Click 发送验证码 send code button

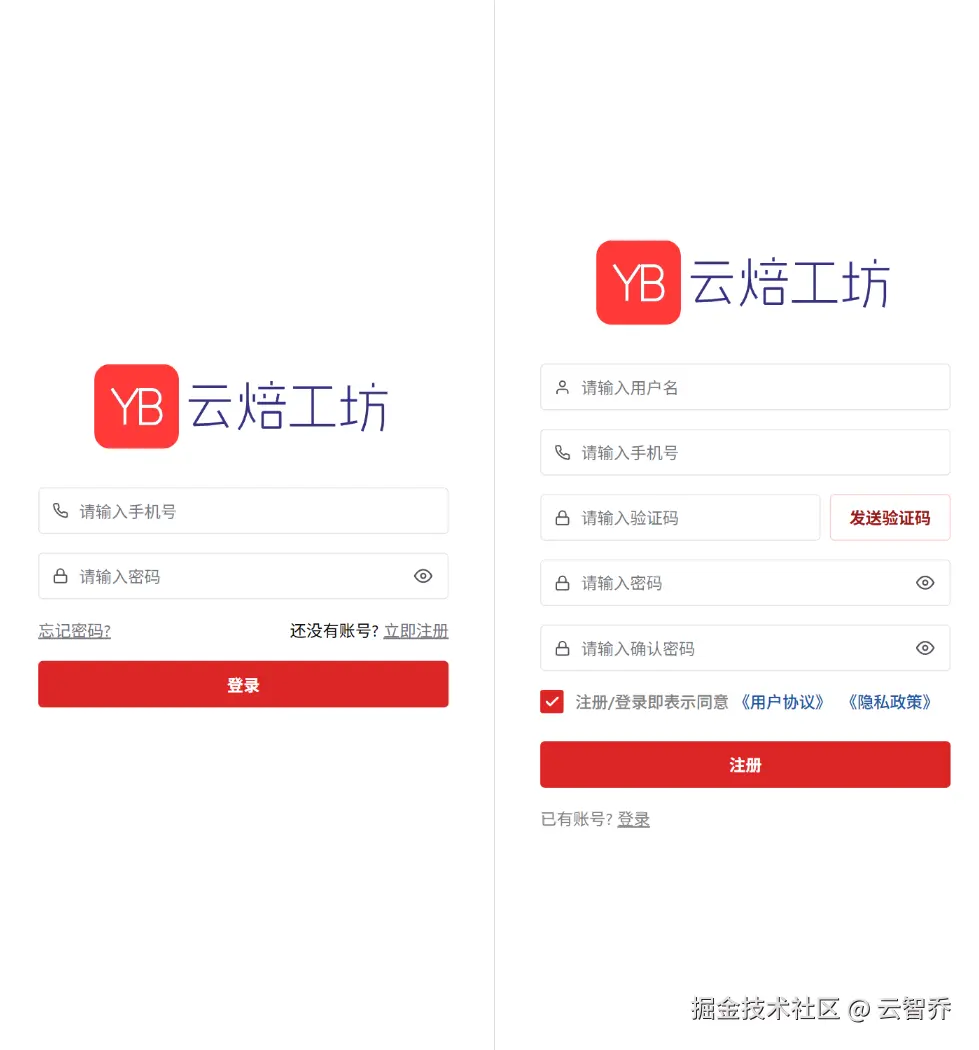(x=890, y=518)
